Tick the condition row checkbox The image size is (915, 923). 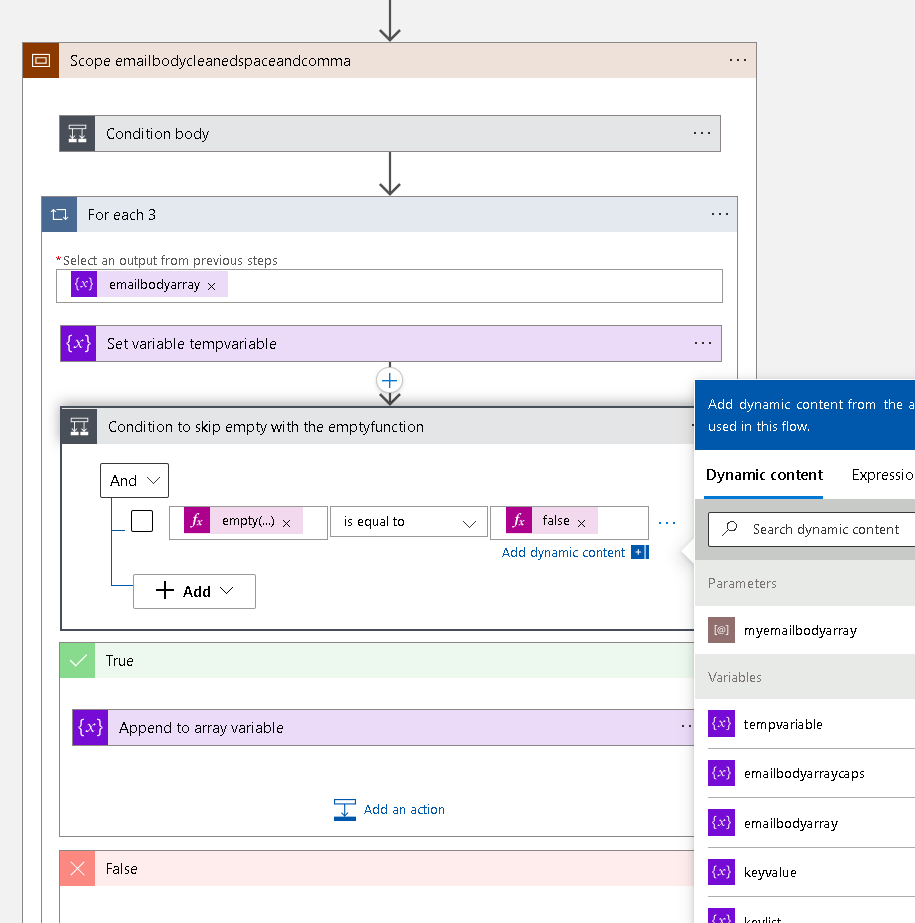click(x=142, y=521)
